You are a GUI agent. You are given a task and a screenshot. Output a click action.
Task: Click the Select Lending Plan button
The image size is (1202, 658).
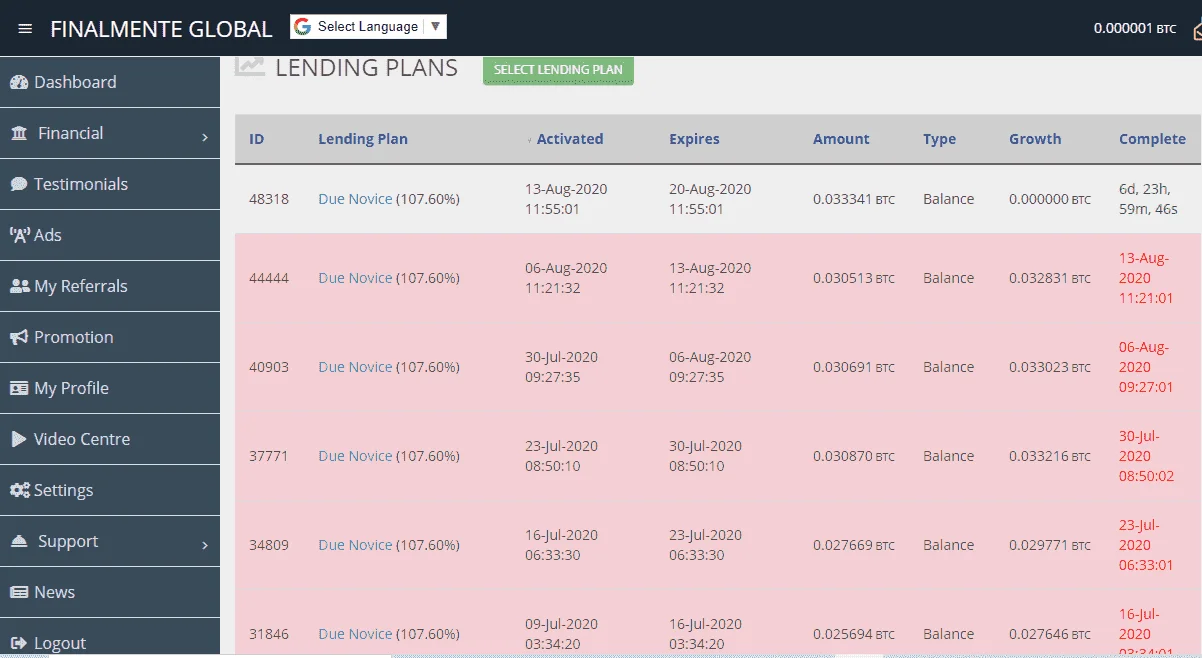(558, 70)
